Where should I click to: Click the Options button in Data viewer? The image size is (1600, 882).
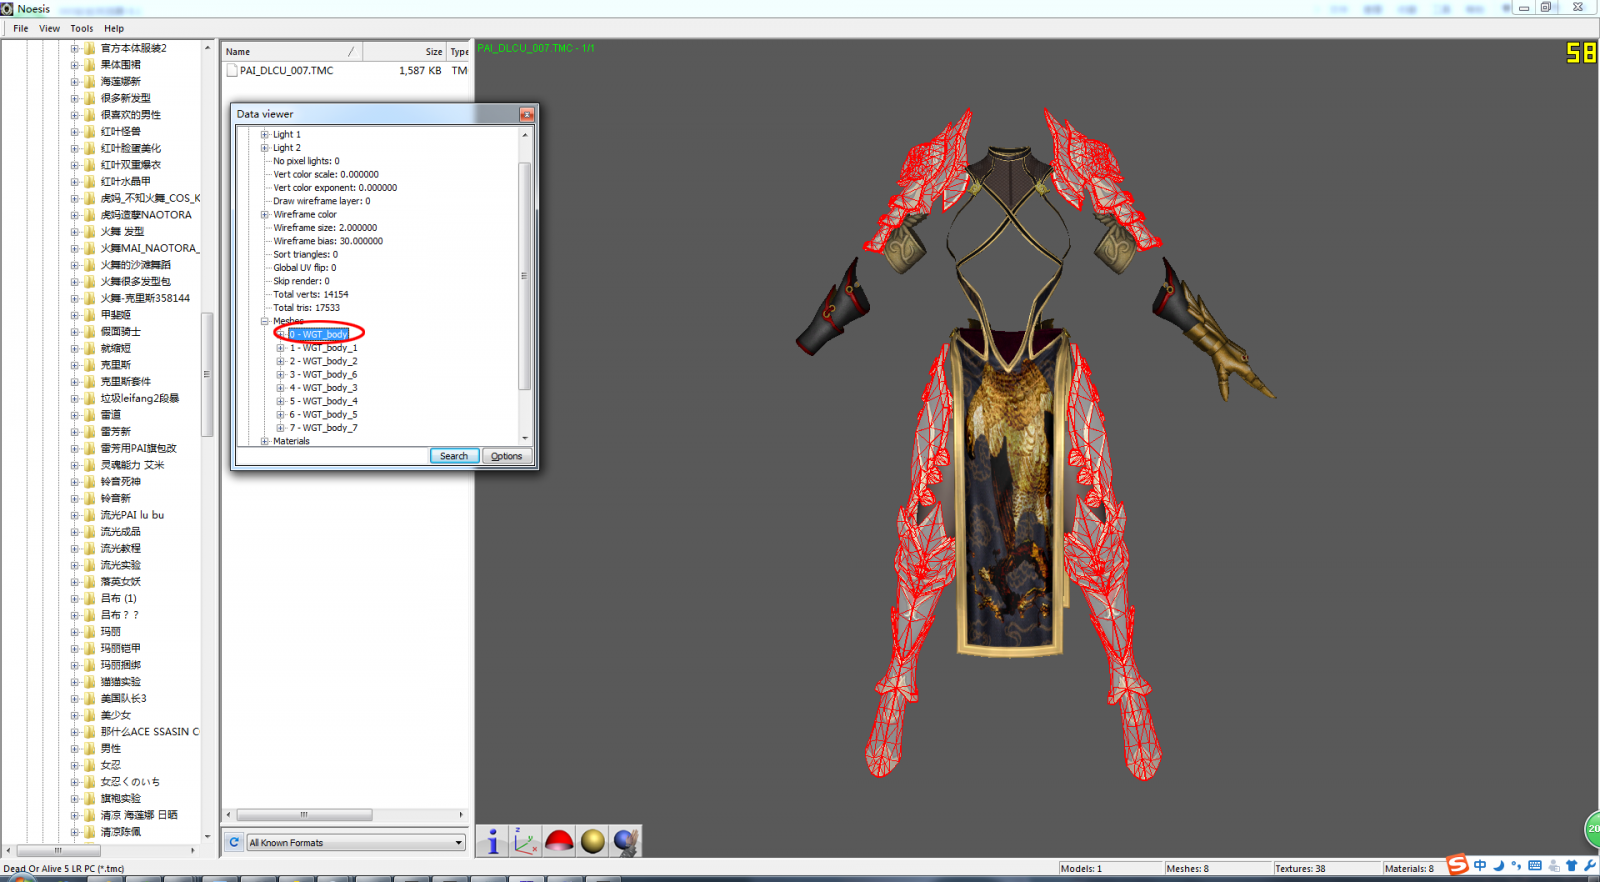506,456
